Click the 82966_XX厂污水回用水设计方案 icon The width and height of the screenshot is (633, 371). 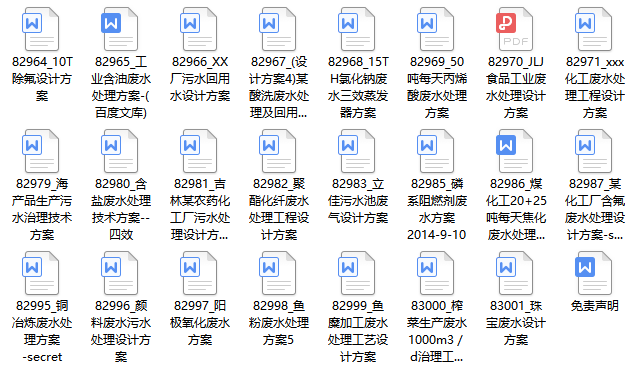tap(199, 29)
